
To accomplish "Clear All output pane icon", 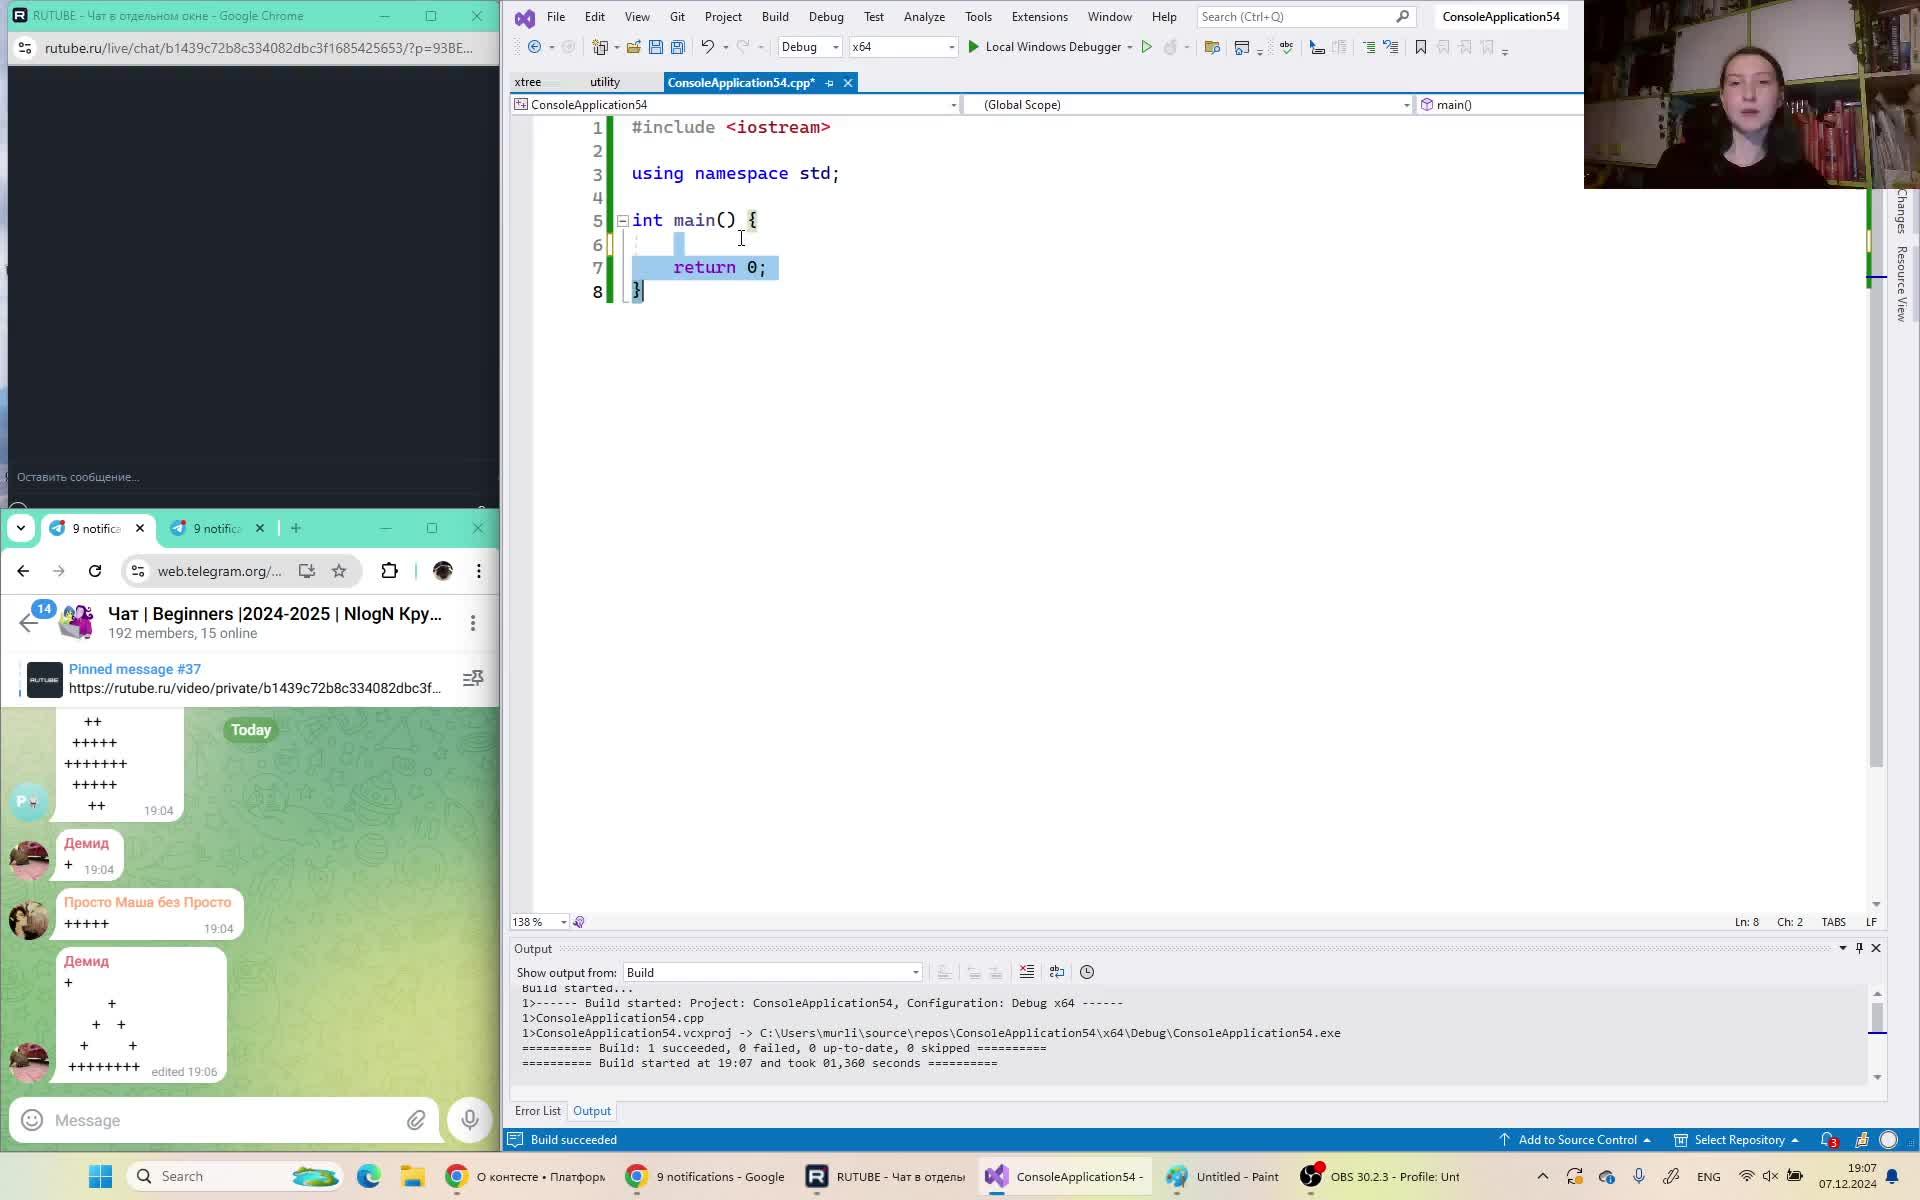I will click(1027, 972).
